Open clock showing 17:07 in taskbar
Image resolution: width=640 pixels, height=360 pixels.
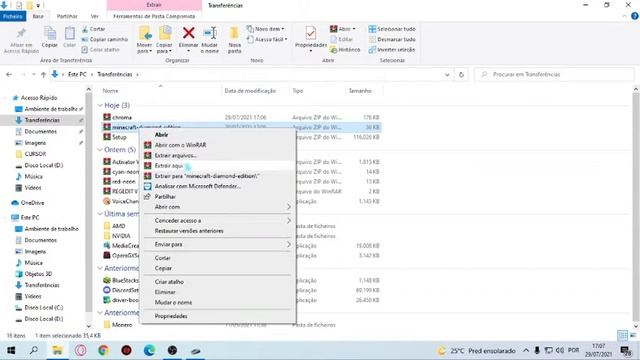pos(598,350)
